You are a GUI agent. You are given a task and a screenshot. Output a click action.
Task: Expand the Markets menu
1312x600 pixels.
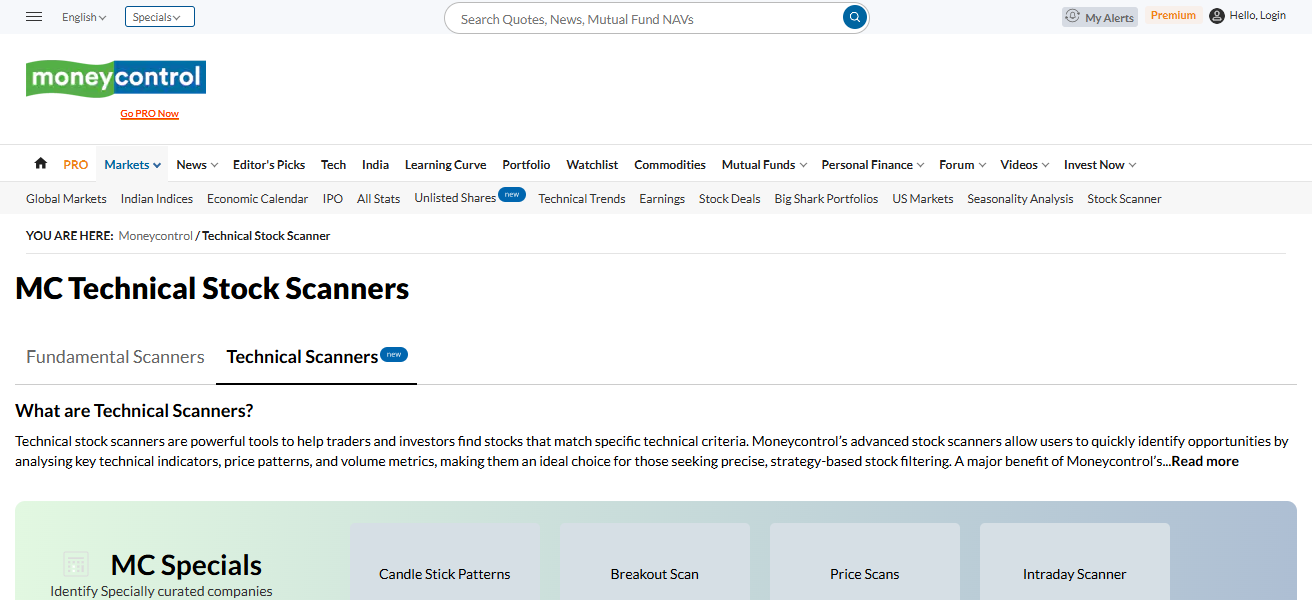(132, 165)
